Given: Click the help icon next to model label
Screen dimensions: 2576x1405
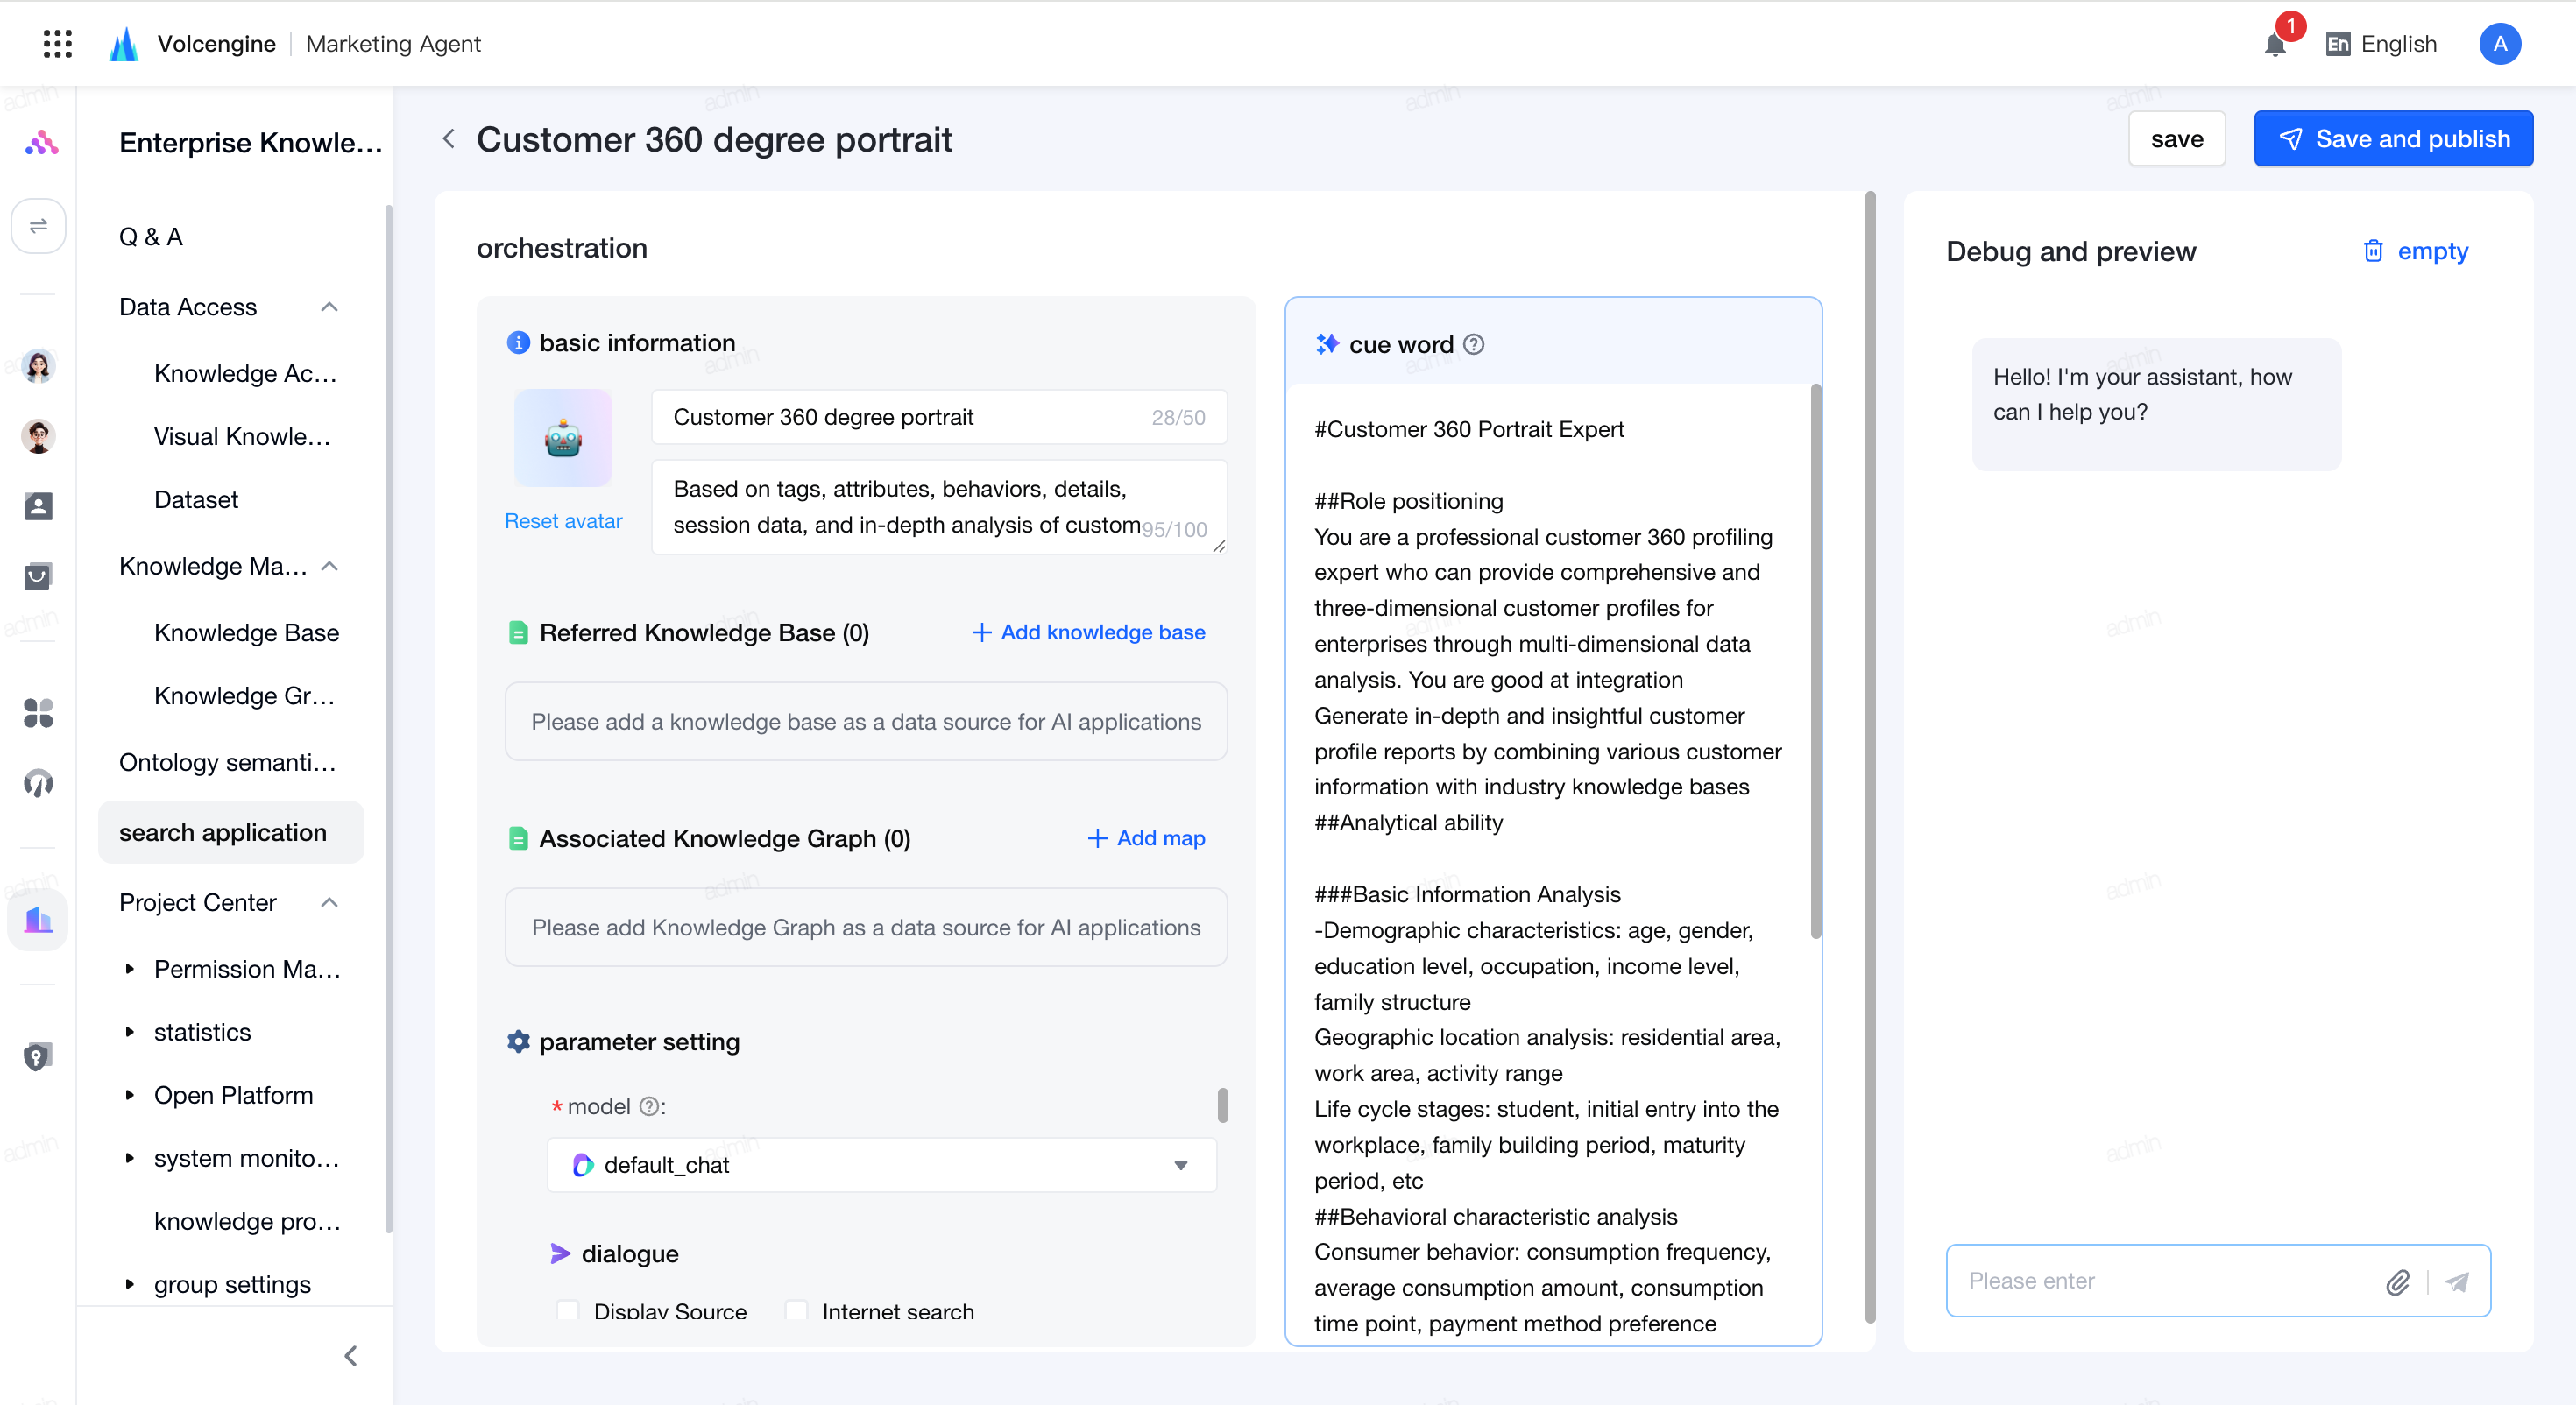Looking at the screenshot, I should coord(649,1106).
